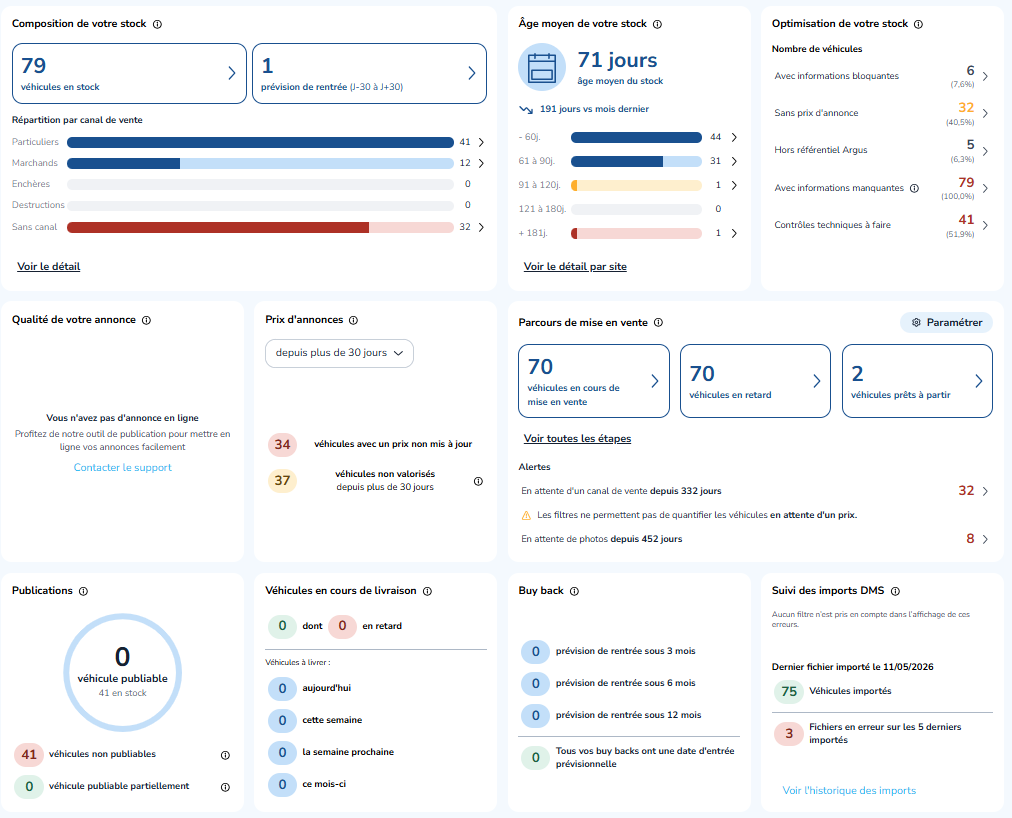Expand En attente de photos alert chevron
Image resolution: width=1012 pixels, height=818 pixels.
985,539
